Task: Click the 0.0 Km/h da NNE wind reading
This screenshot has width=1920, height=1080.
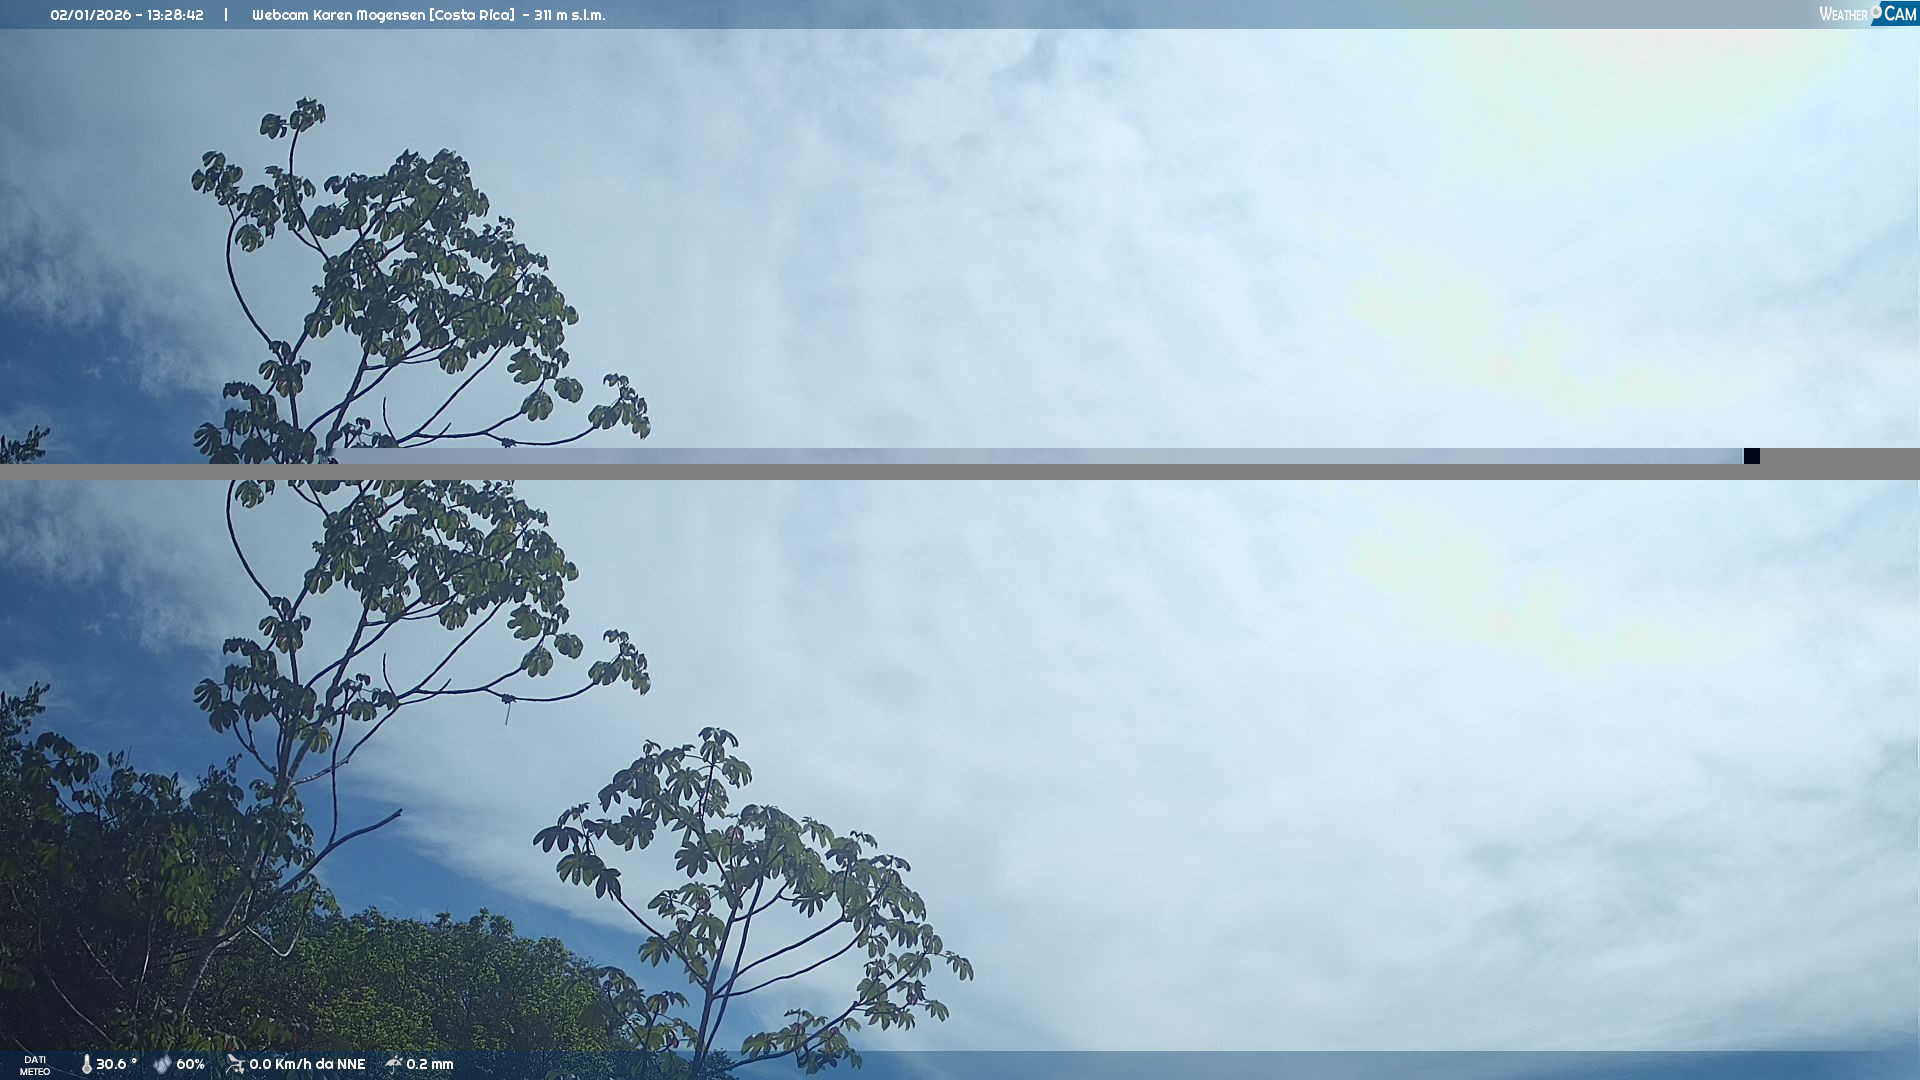Action: [x=307, y=1064]
